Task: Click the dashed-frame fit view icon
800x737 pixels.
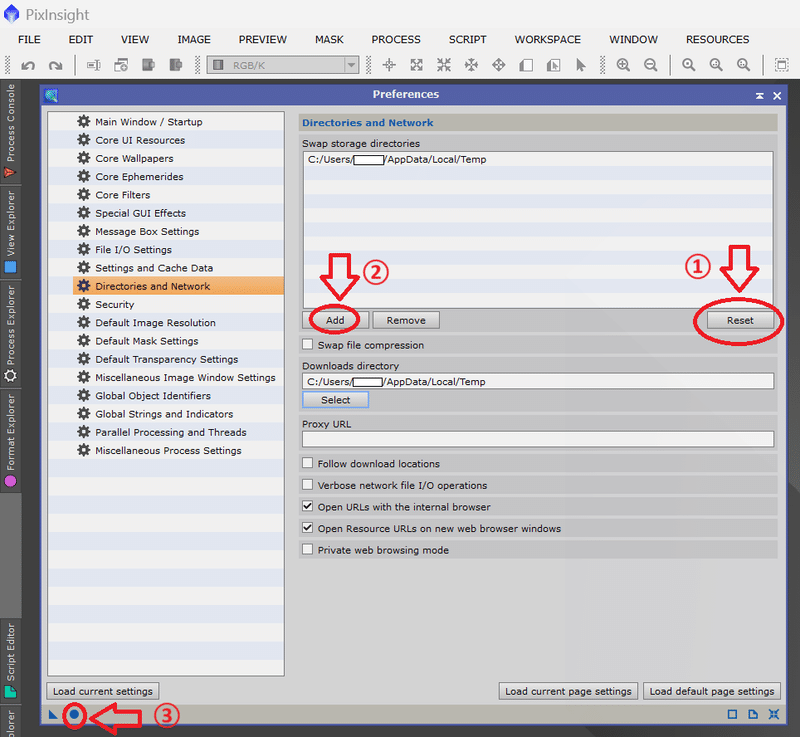Action: [781, 65]
